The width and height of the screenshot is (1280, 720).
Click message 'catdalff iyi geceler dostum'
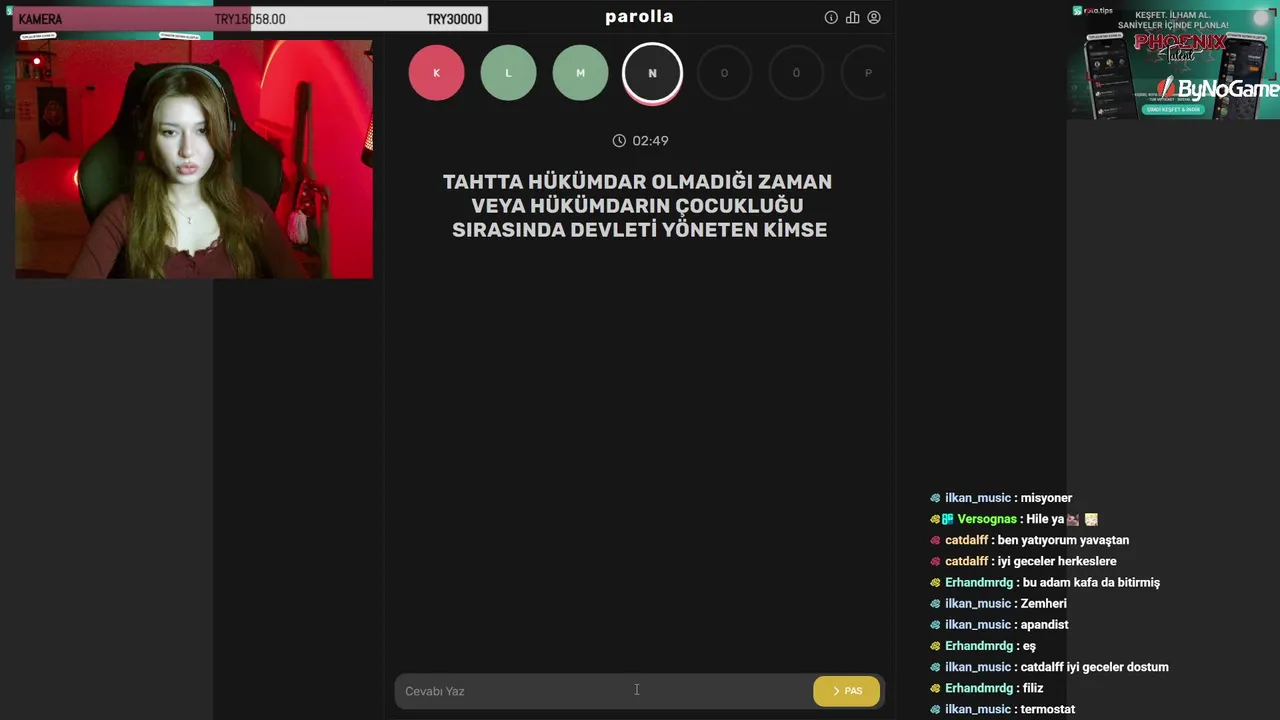[x=1094, y=667]
